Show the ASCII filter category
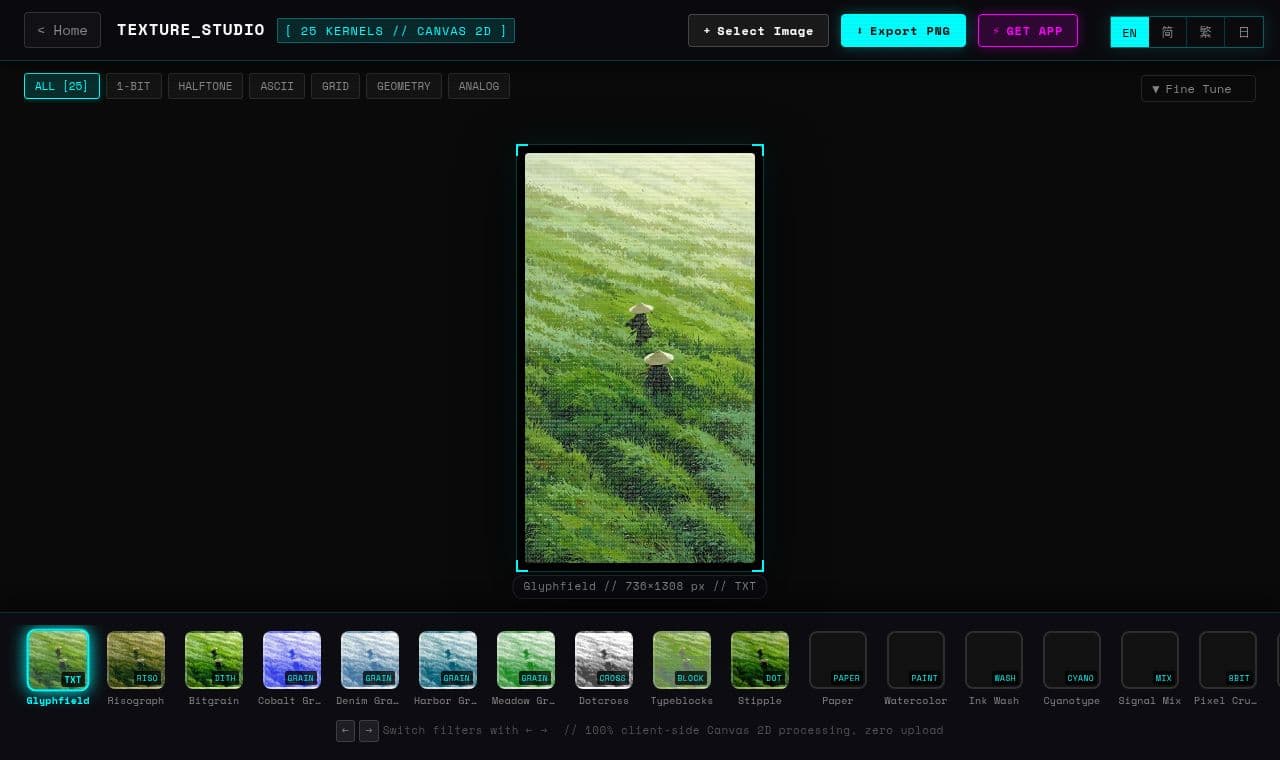The width and height of the screenshot is (1280, 760). (277, 86)
